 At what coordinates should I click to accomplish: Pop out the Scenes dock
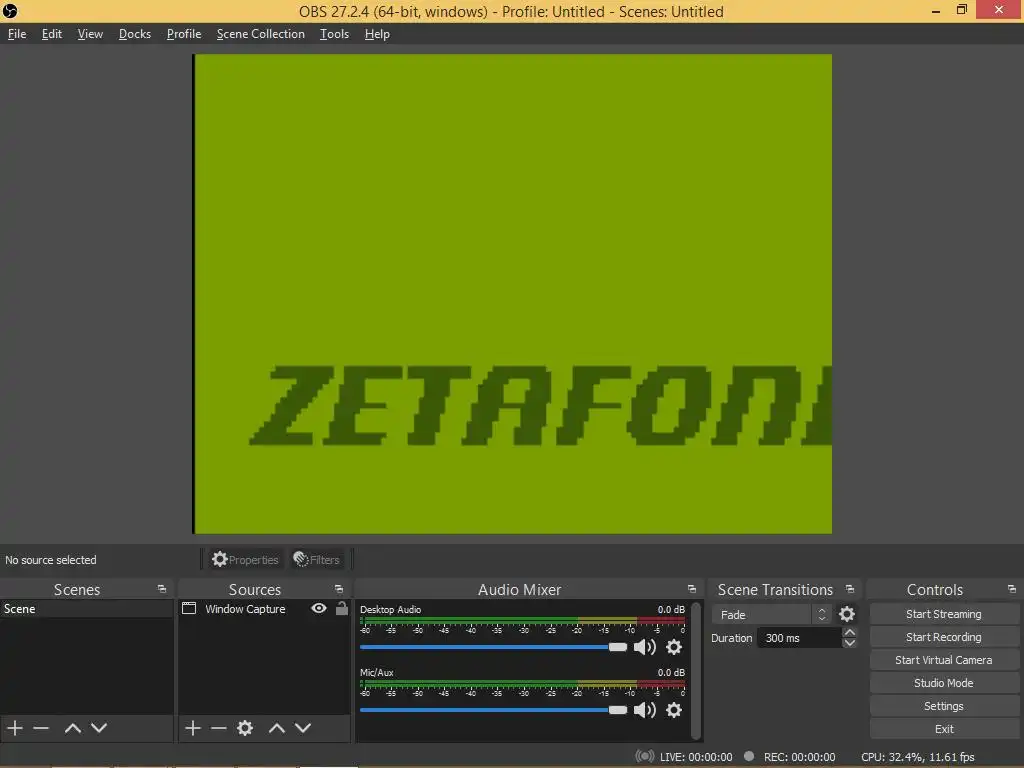tap(162, 589)
